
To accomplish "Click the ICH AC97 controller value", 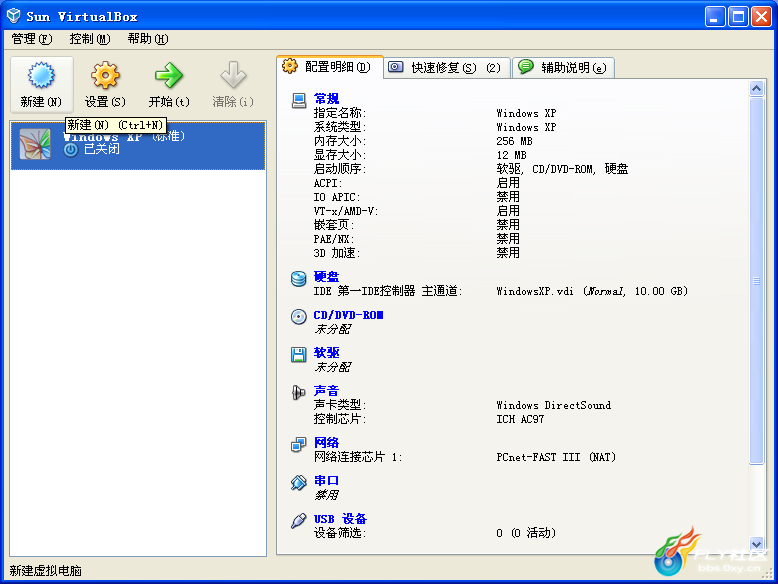I will 520,419.
